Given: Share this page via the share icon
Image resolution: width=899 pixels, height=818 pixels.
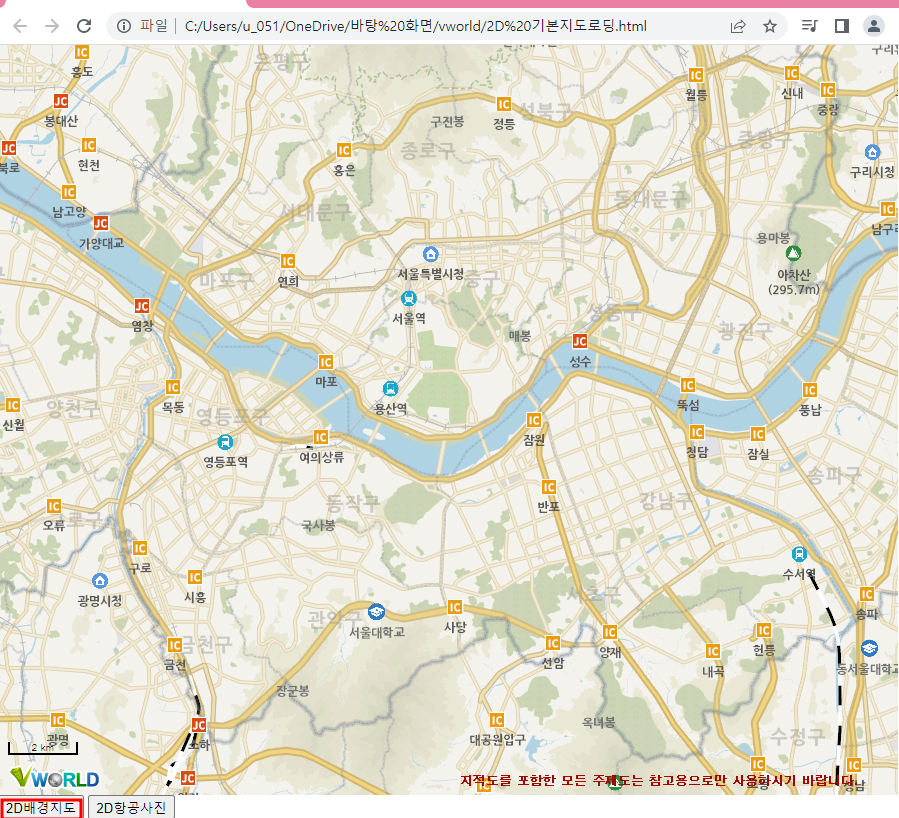Looking at the screenshot, I should pos(738,26).
